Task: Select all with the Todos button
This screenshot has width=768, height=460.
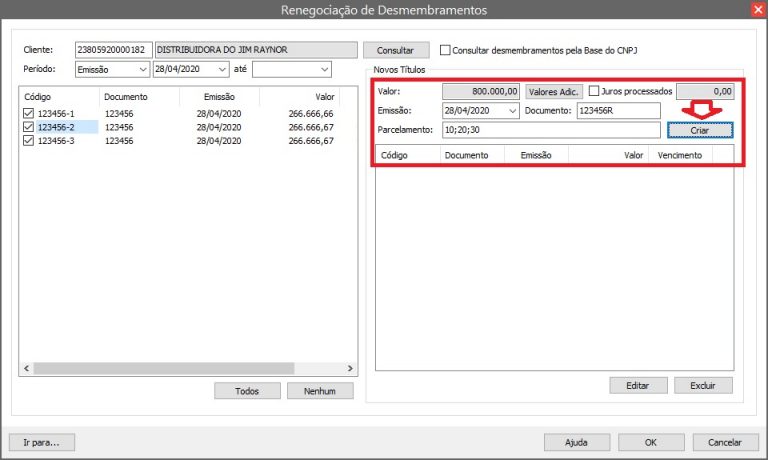Action: click(247, 391)
